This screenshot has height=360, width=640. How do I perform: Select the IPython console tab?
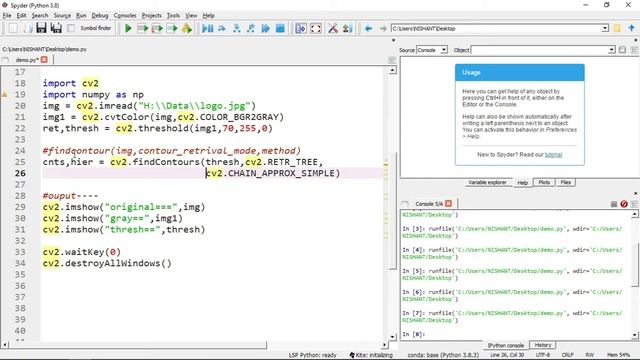tap(505, 345)
